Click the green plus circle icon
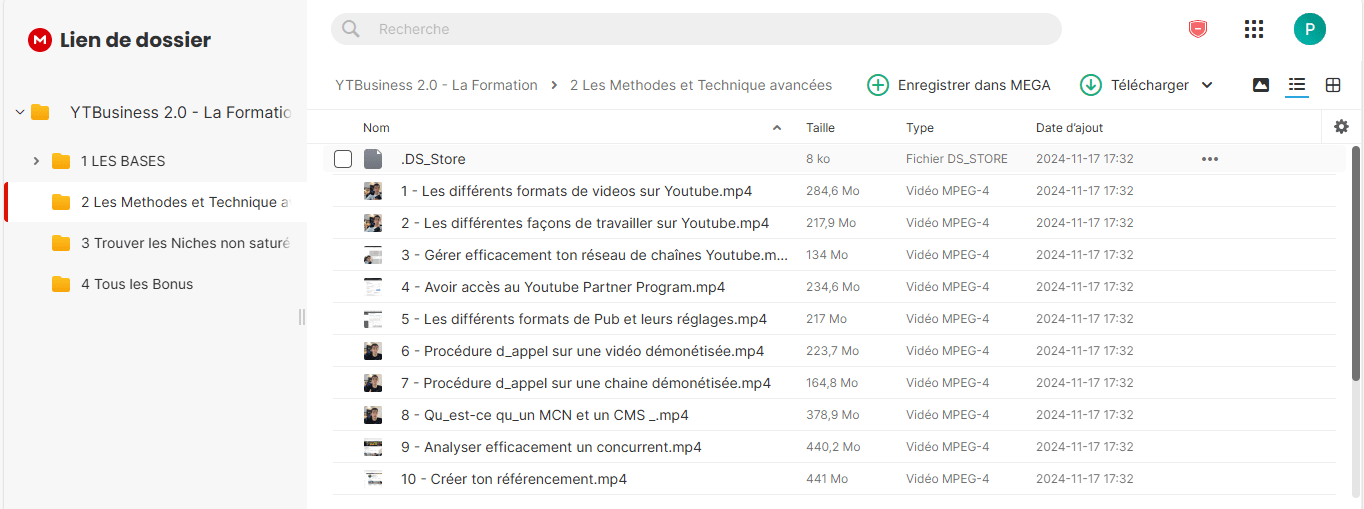This screenshot has width=1364, height=509. click(x=878, y=85)
